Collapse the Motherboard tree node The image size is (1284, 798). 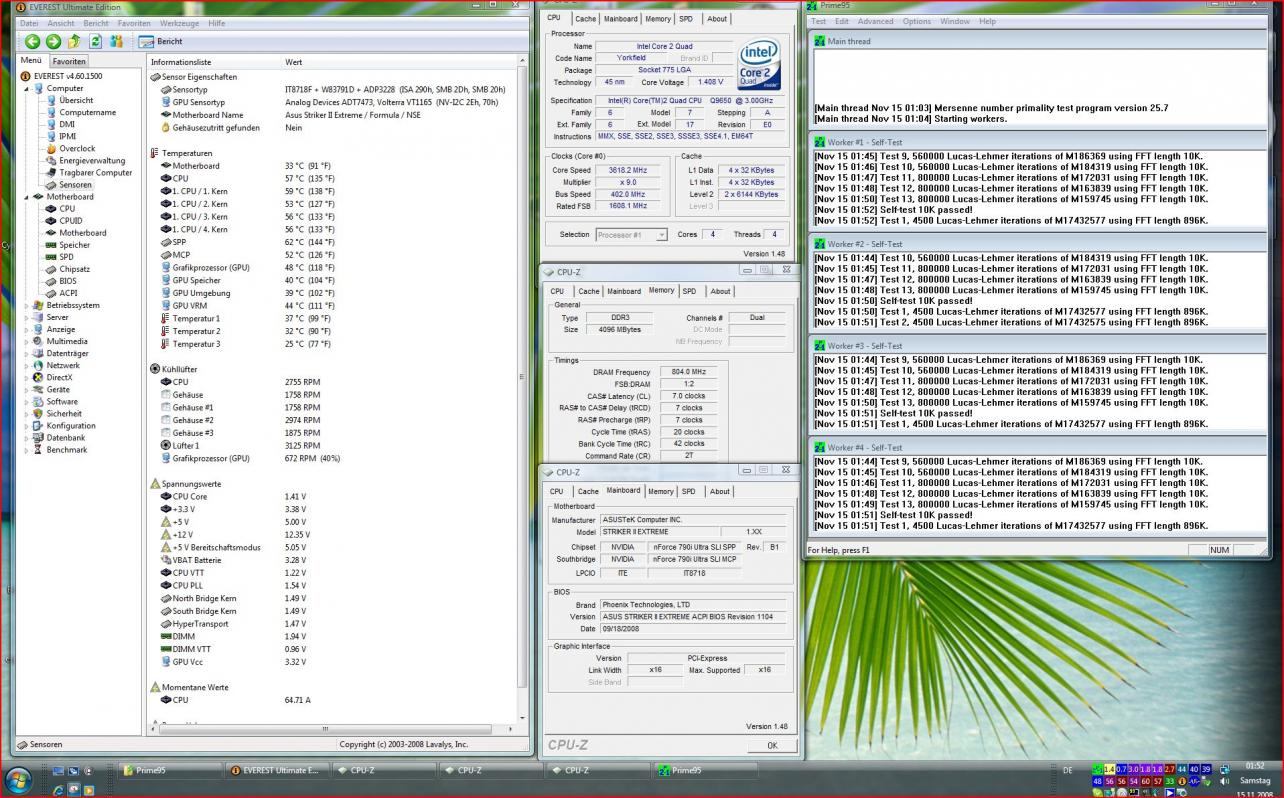pos(27,196)
